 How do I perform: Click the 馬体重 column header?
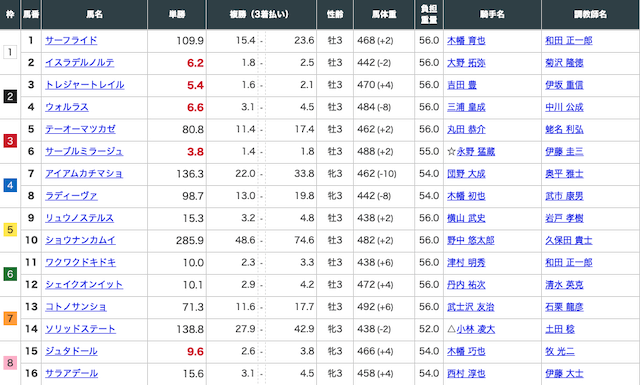click(384, 14)
